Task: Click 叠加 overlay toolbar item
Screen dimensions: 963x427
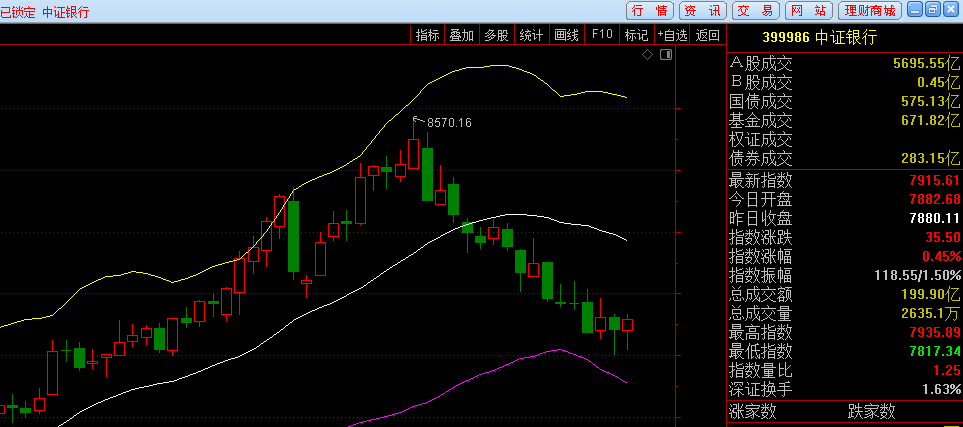Action: point(461,35)
